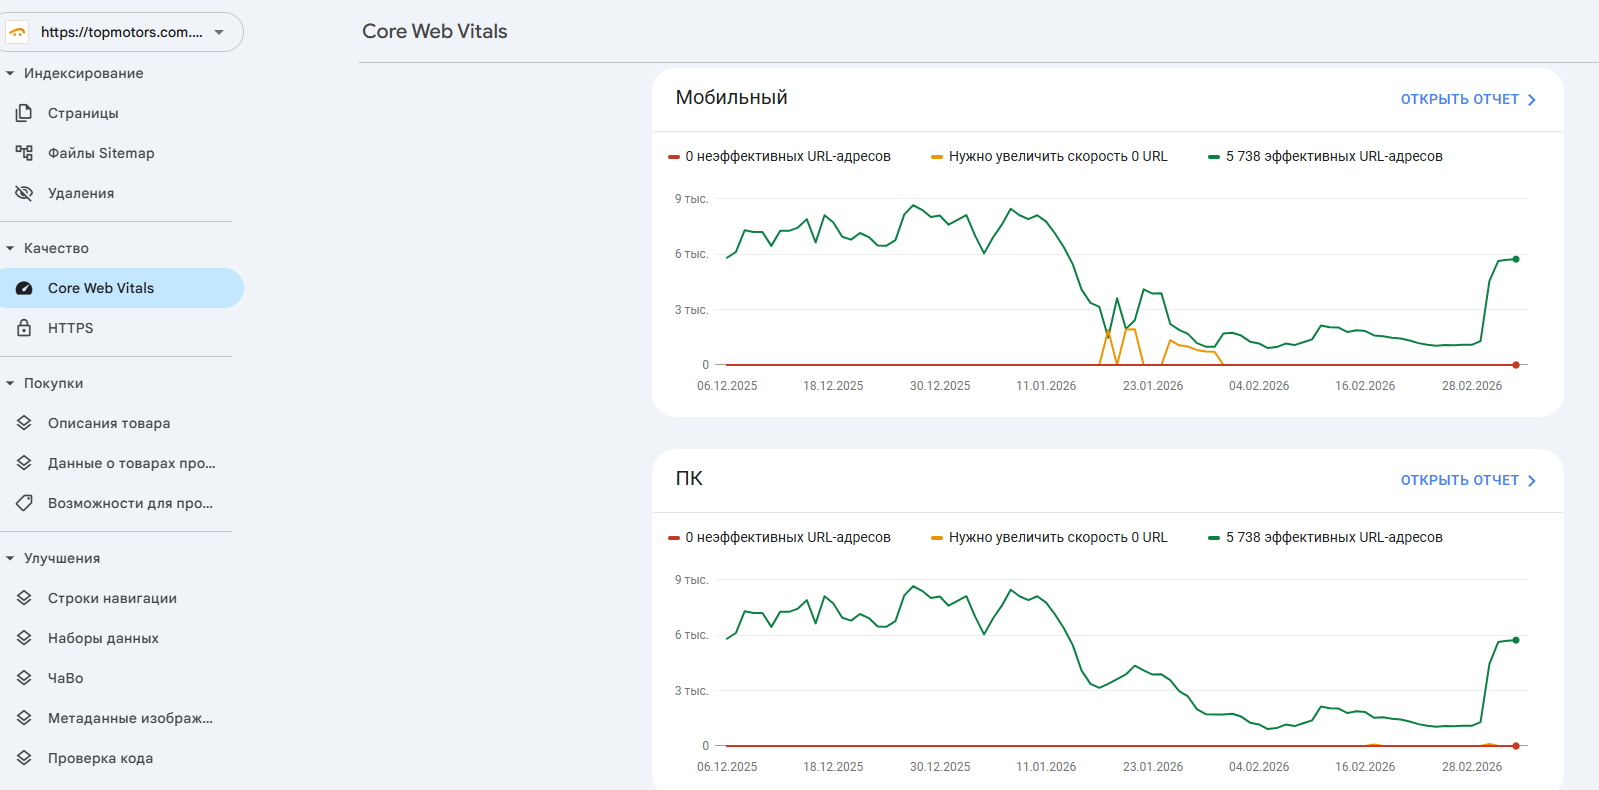
Task: Open Строки навигации report
Action: (x=112, y=598)
